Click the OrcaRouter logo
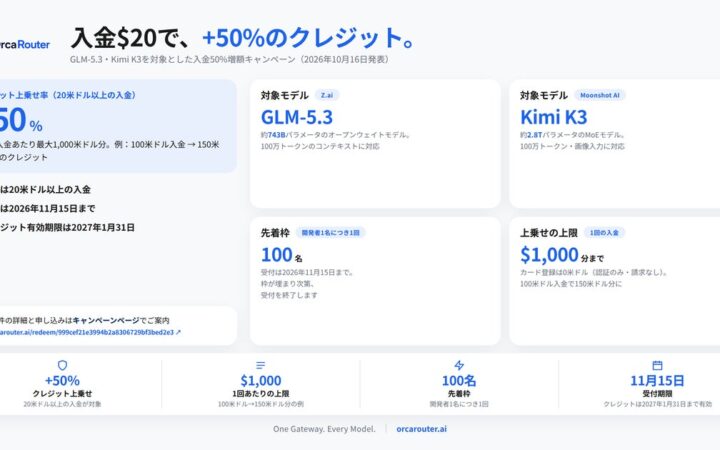Screen dimensions: 720x450 [x=25, y=45]
